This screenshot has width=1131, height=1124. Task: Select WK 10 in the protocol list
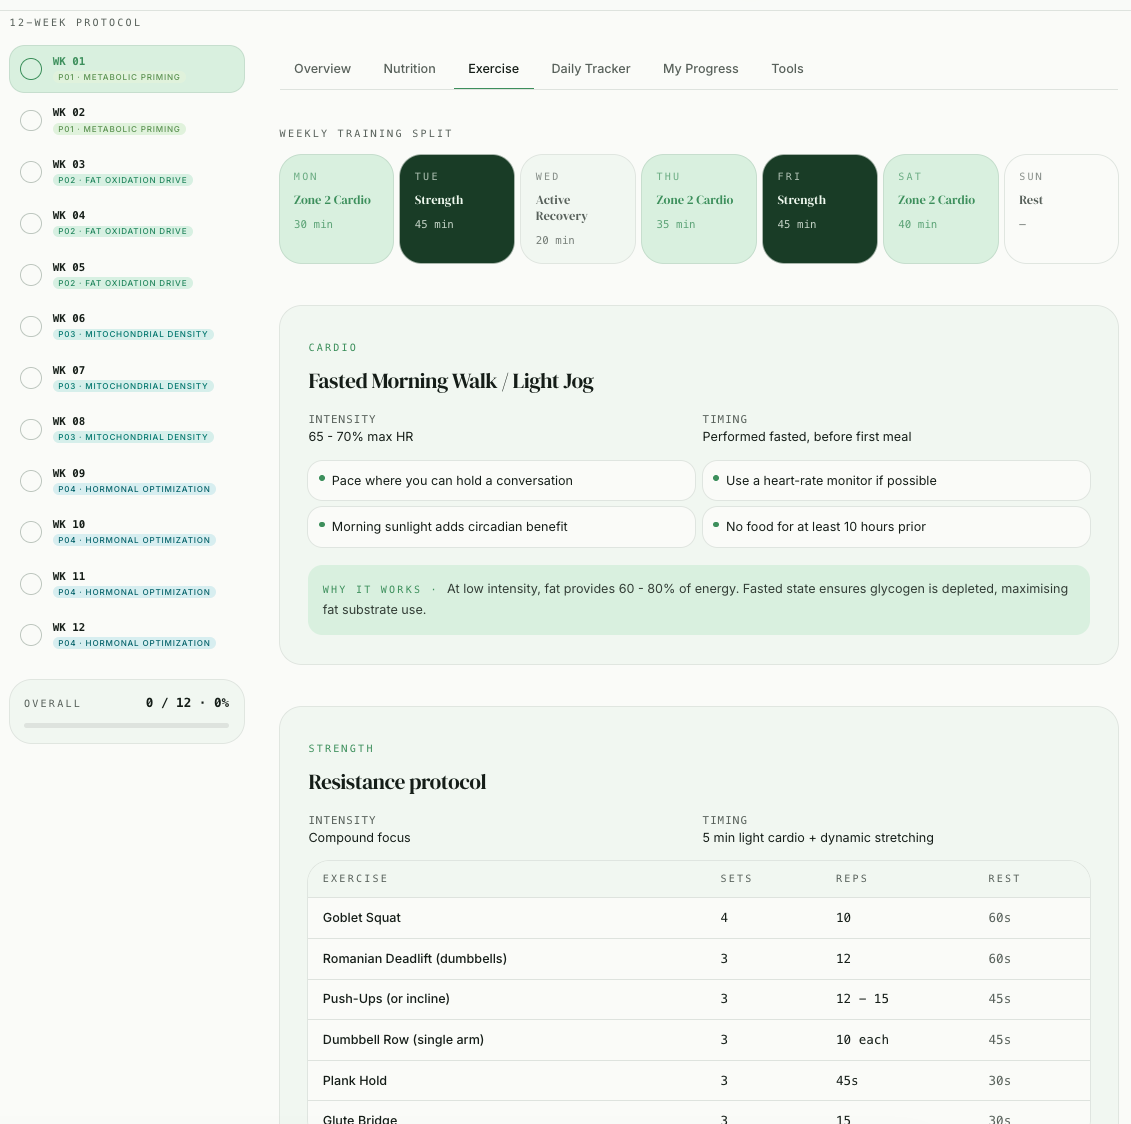click(x=127, y=532)
